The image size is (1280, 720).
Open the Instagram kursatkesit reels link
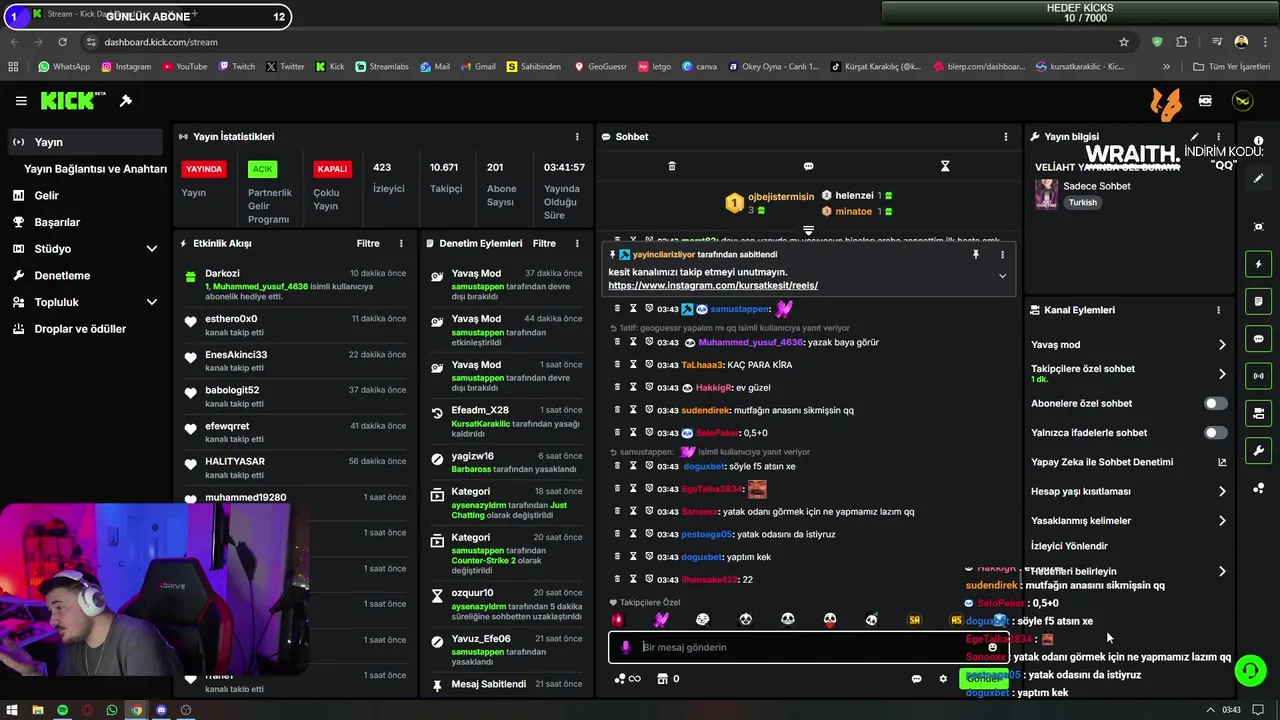click(713, 286)
